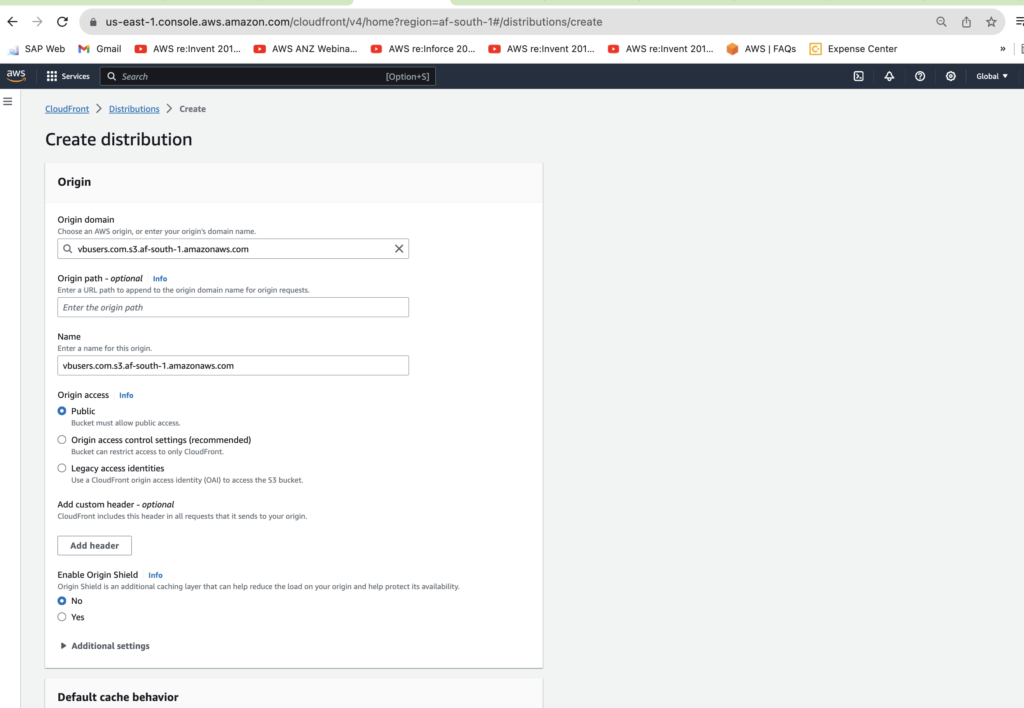
Task: Open the notifications bell icon
Action: [x=889, y=76]
